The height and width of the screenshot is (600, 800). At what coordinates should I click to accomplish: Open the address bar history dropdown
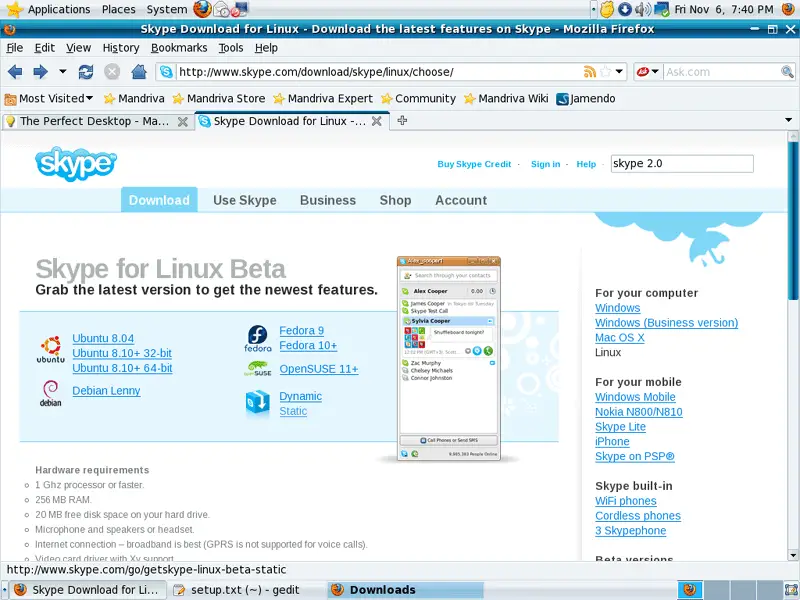619,72
